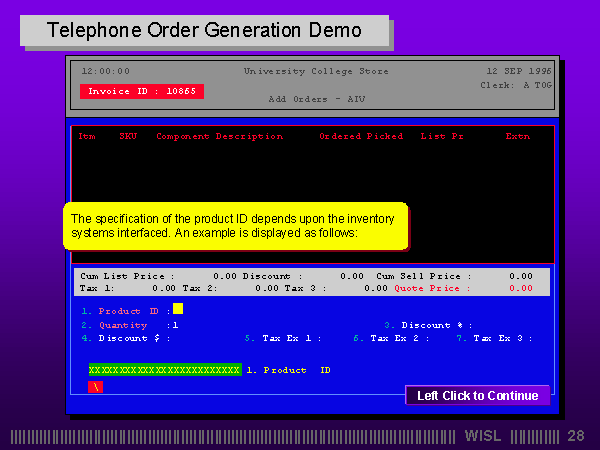Click the SKU column header
This screenshot has height=450, width=600.
(128, 136)
